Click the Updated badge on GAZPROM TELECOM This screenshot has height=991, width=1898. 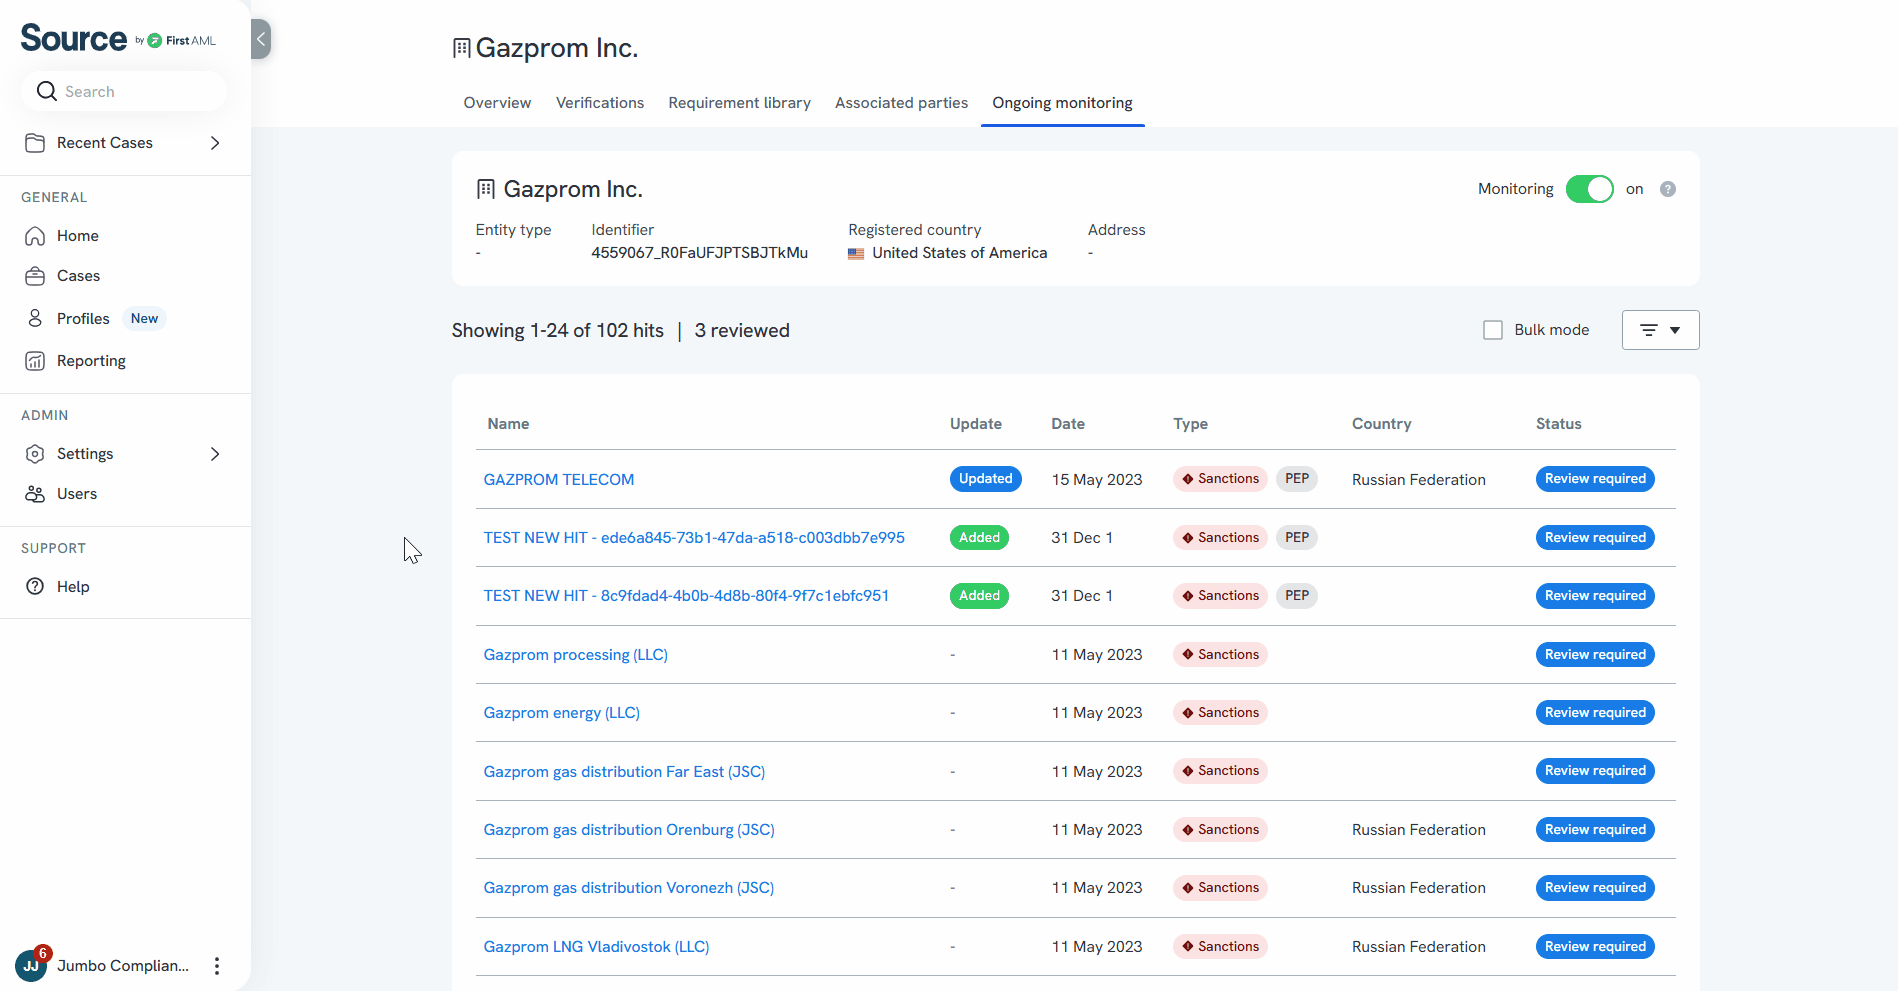pos(985,479)
